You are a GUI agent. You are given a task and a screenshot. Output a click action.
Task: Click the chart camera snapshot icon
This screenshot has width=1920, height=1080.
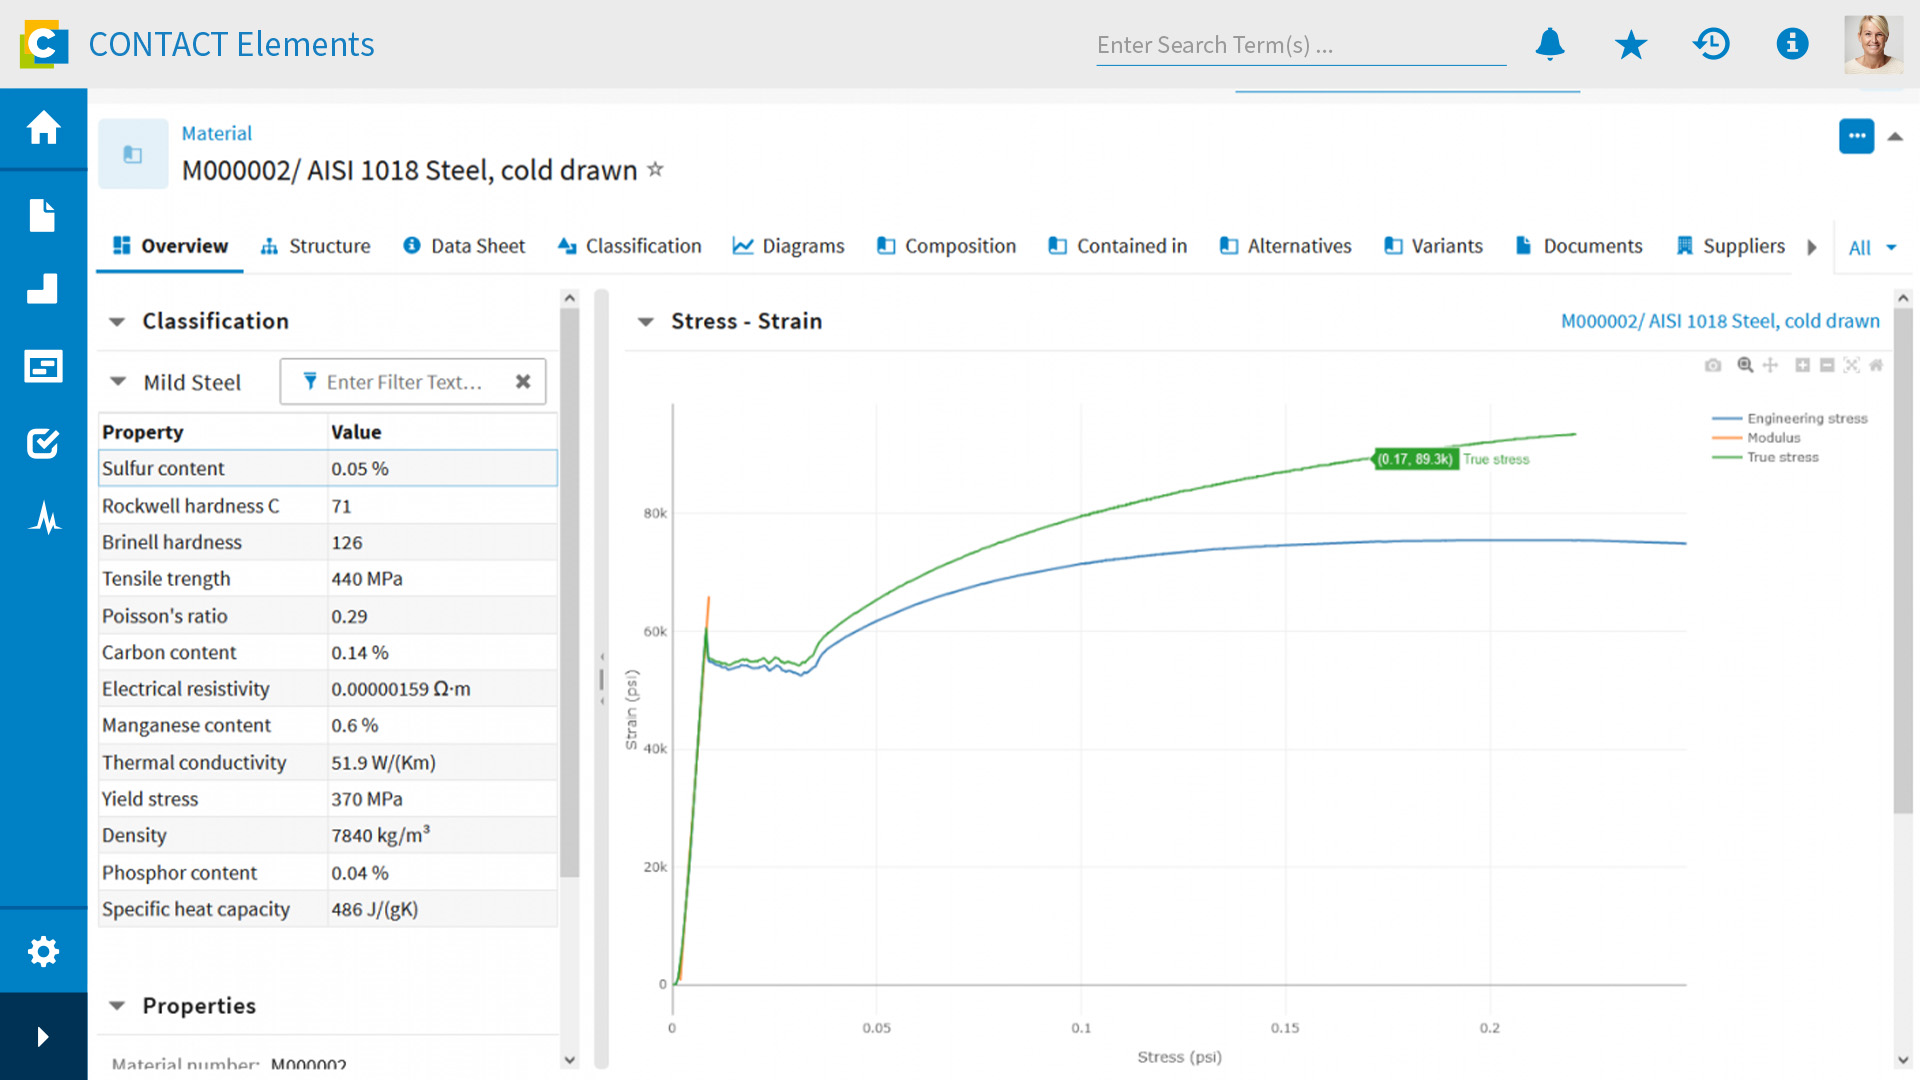1713,366
